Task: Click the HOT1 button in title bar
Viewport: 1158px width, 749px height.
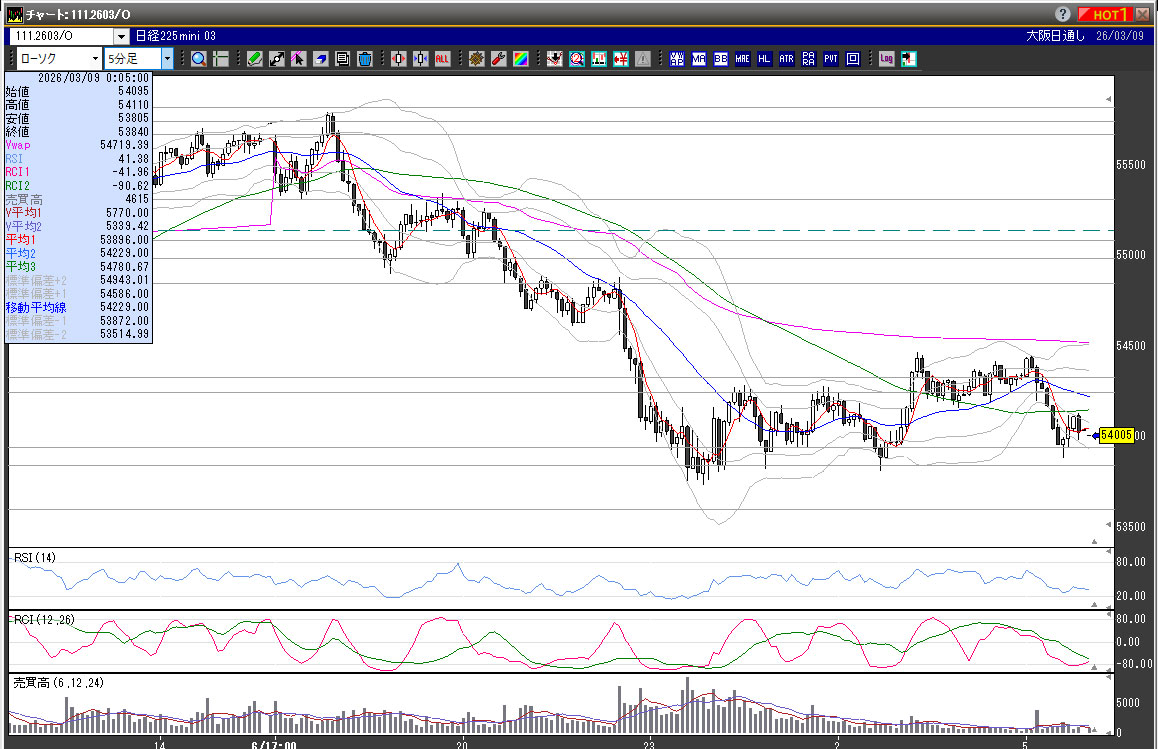Action: click(1106, 15)
